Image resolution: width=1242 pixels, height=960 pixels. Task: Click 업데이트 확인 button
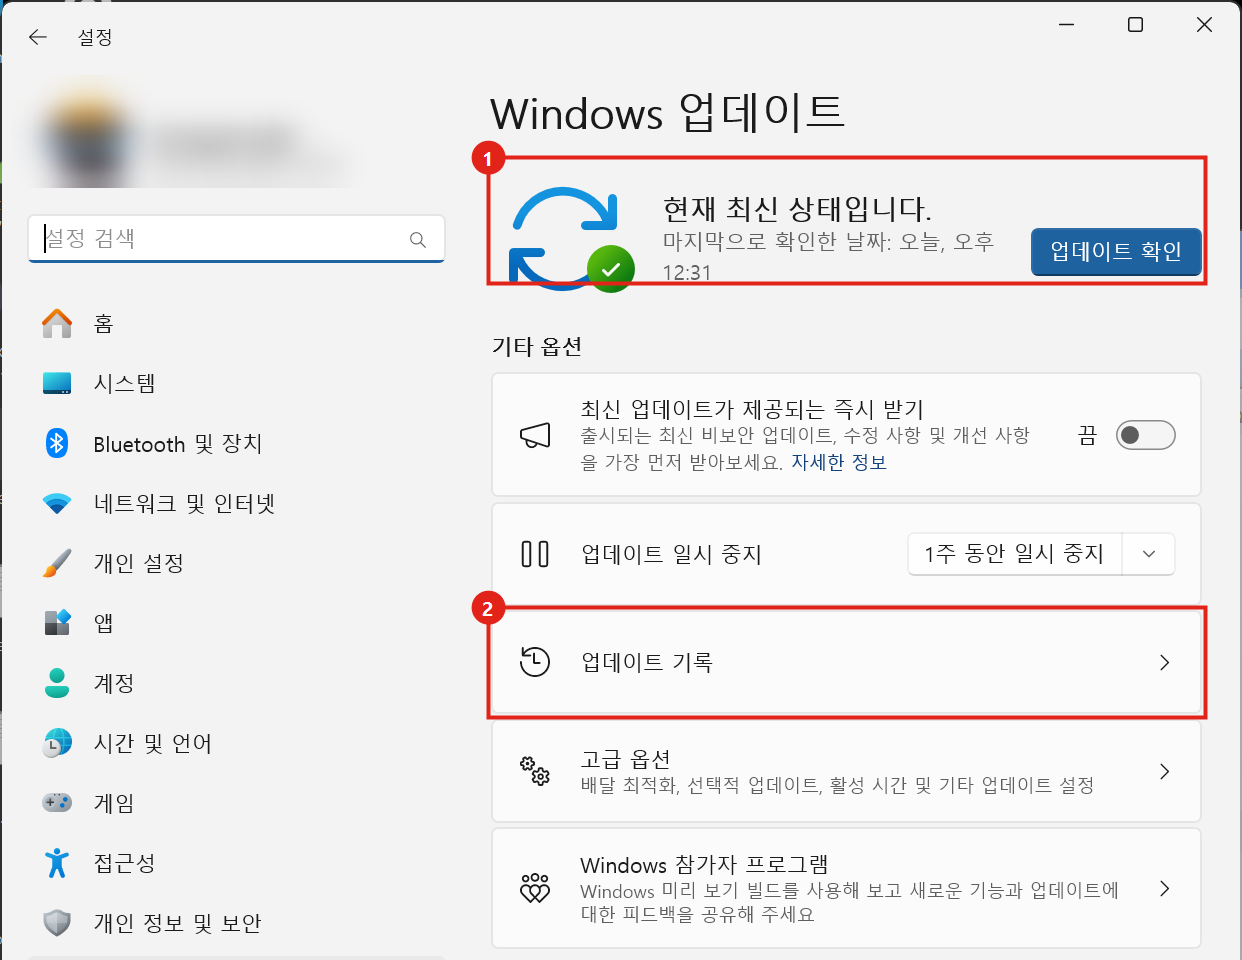pos(1116,251)
